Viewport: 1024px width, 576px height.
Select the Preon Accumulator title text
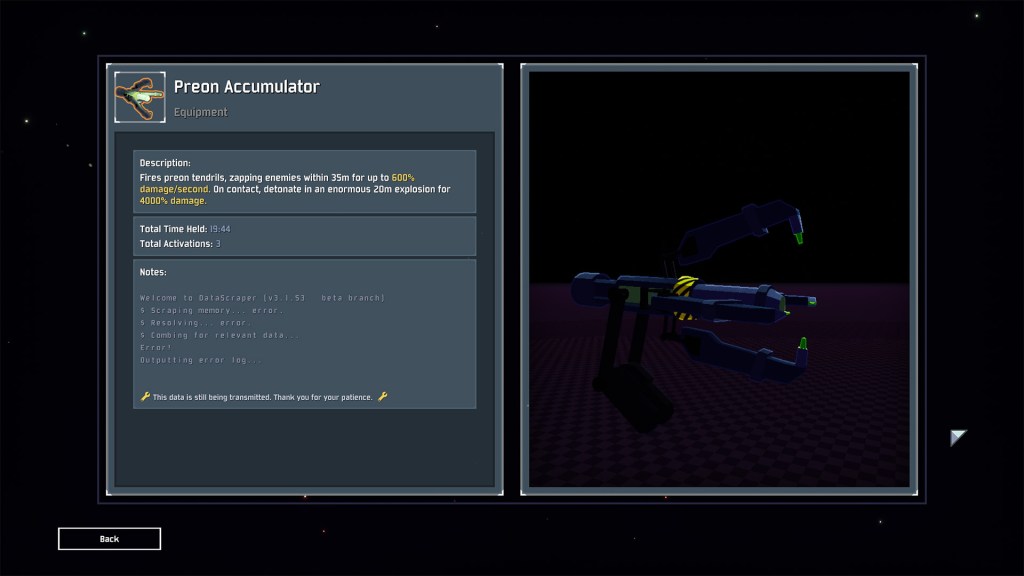click(x=248, y=87)
